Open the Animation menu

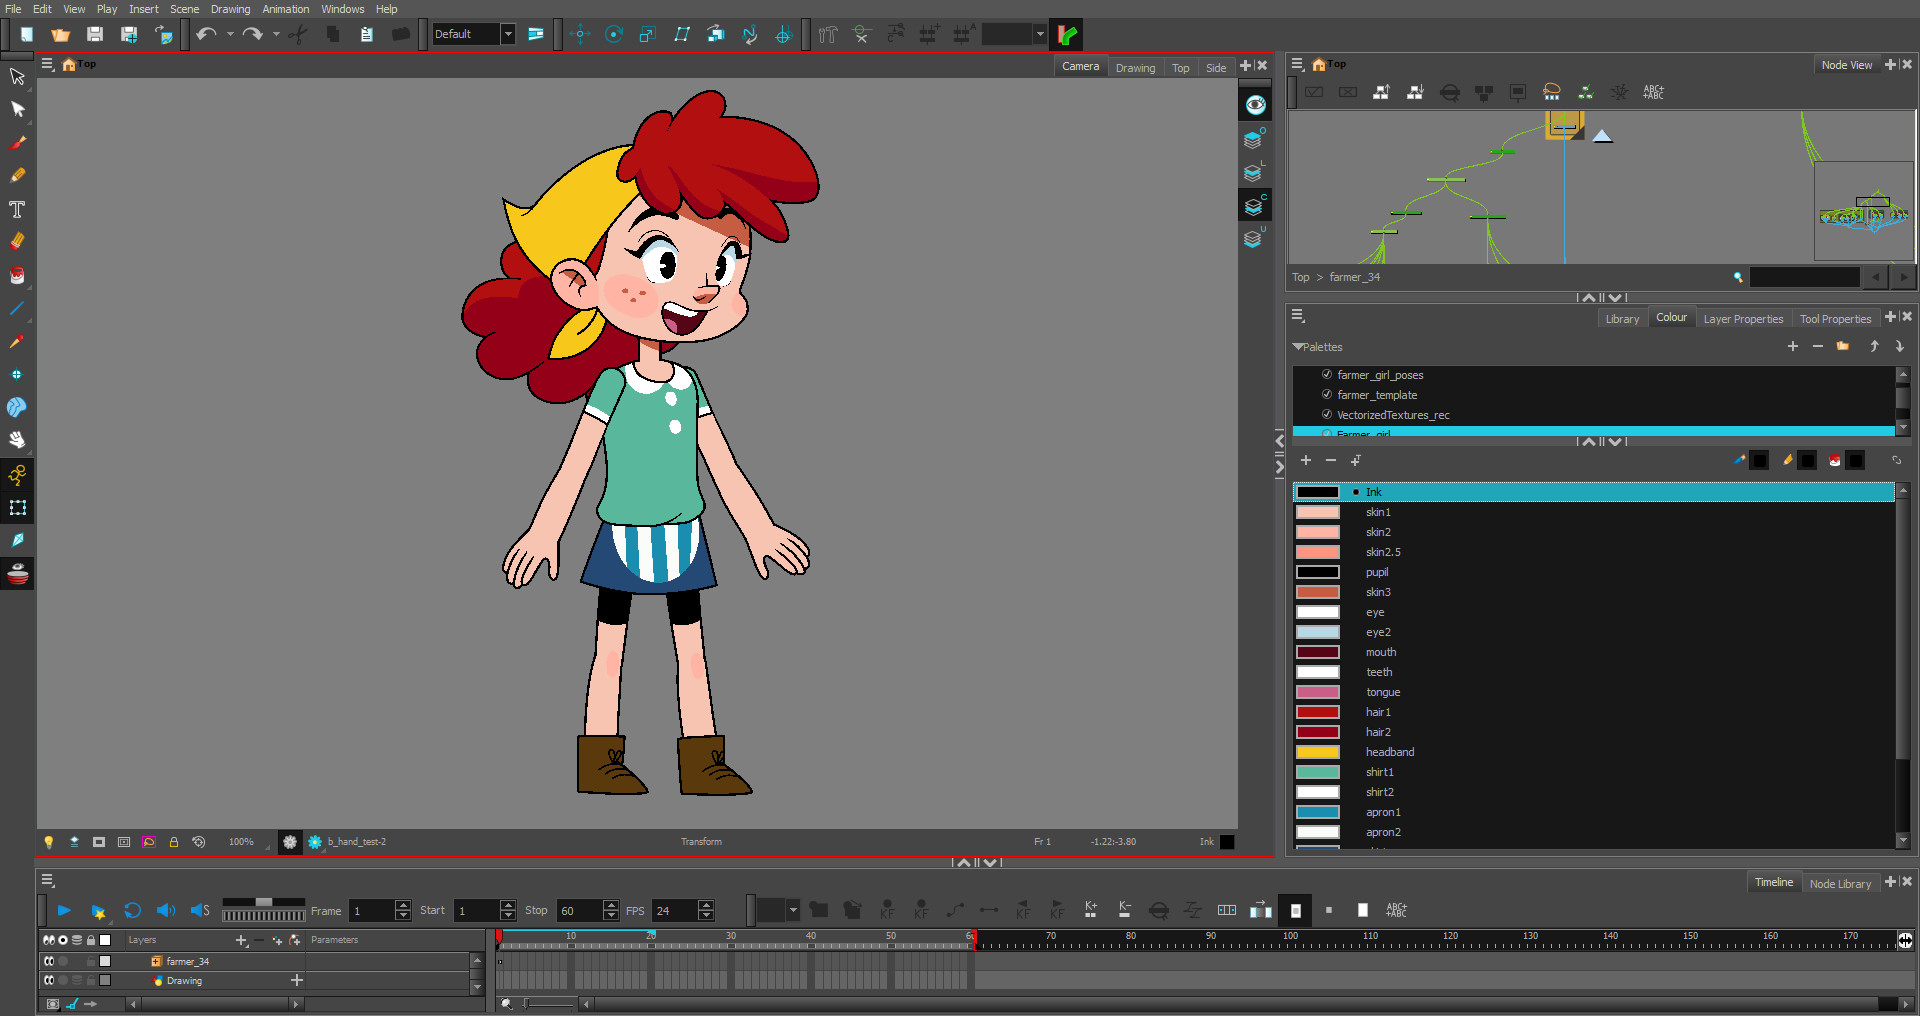[x=285, y=9]
